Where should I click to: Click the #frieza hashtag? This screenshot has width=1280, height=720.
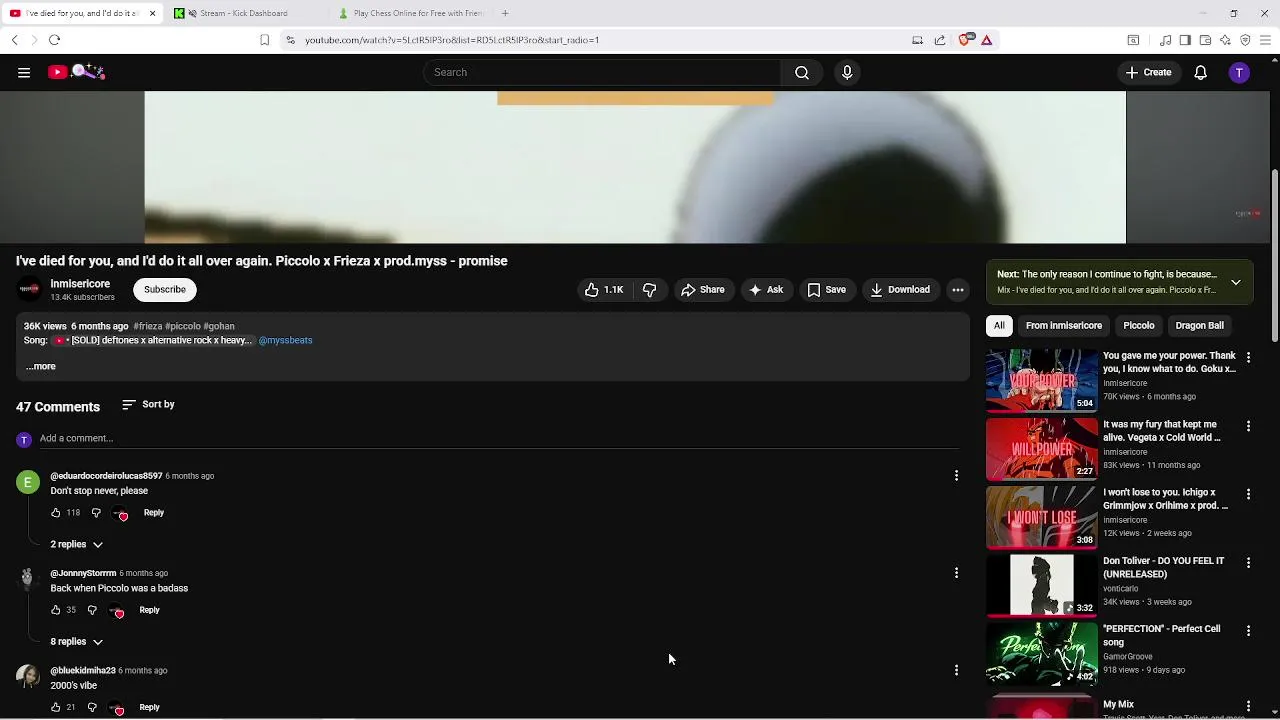(x=147, y=326)
